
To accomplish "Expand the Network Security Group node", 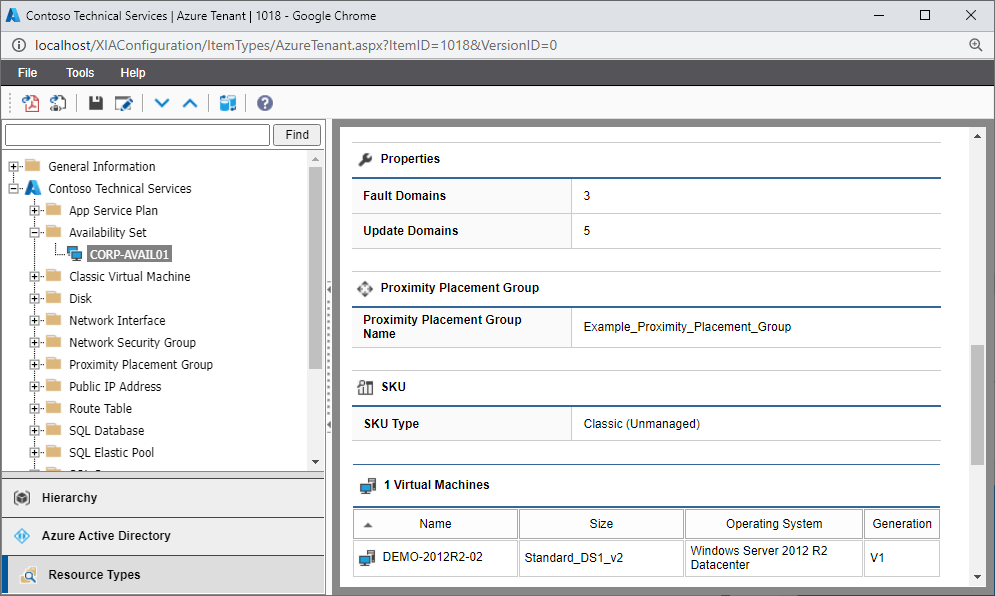I will tap(34, 342).
